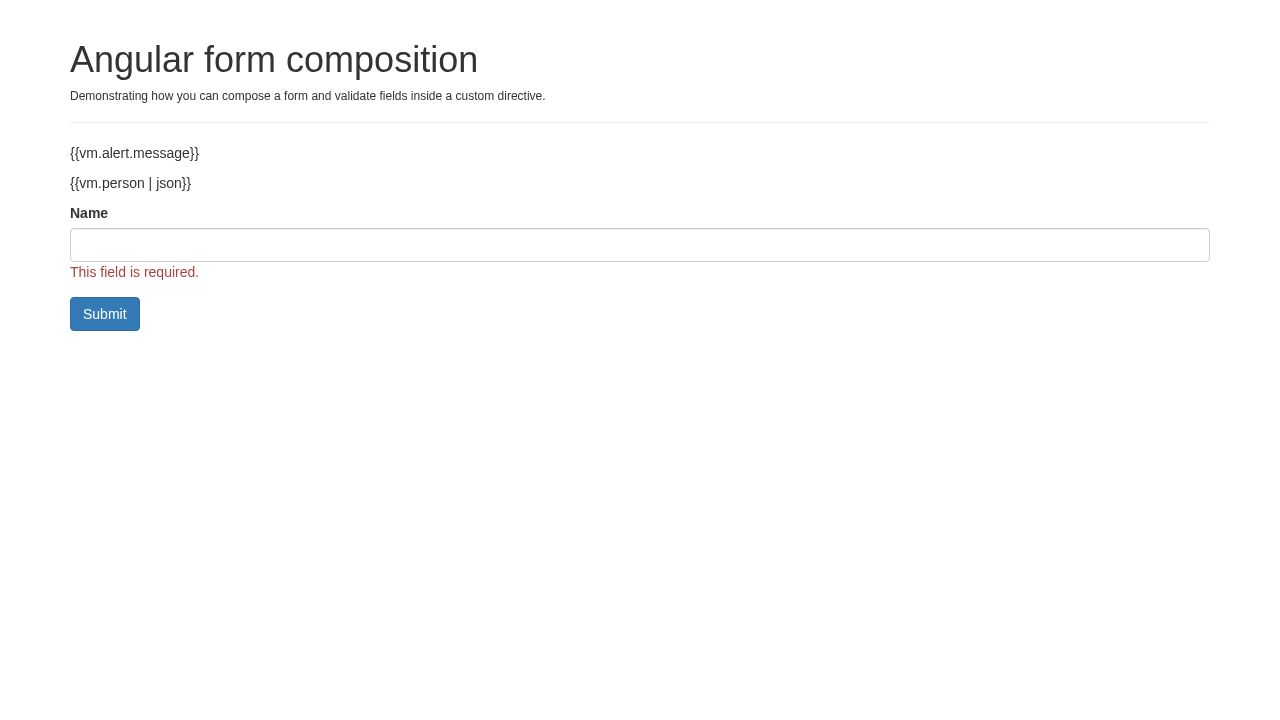Click the title text 'form composition'

point(340,59)
